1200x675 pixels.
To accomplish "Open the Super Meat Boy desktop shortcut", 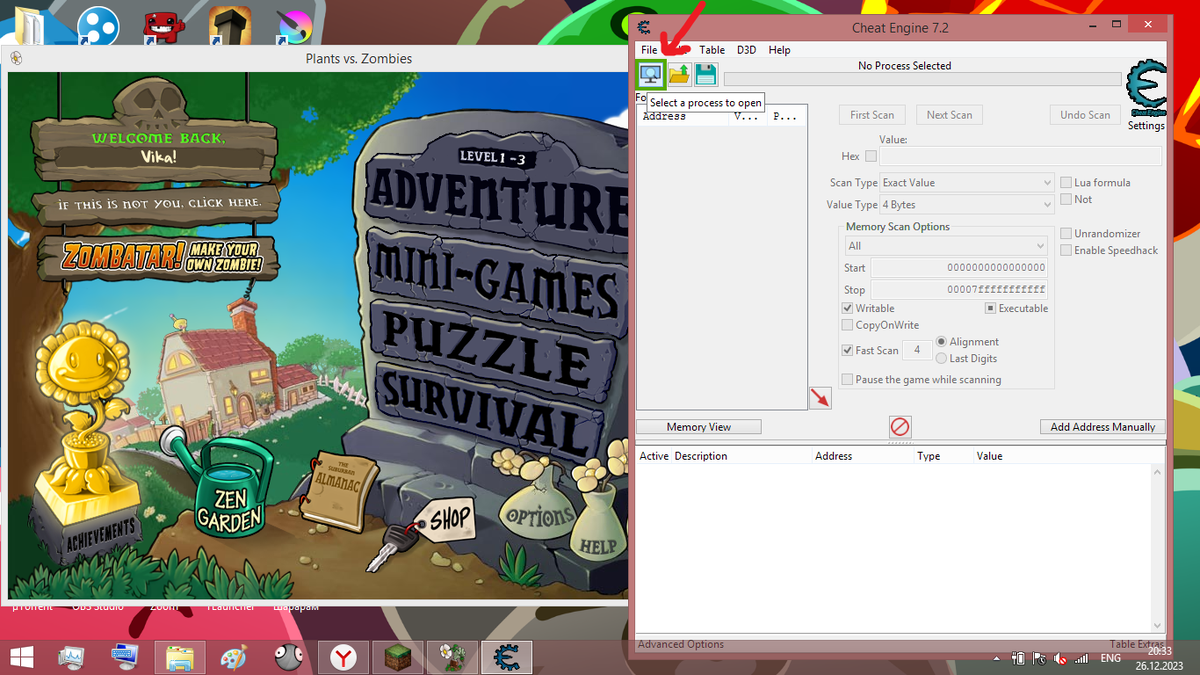I will coord(163,25).
